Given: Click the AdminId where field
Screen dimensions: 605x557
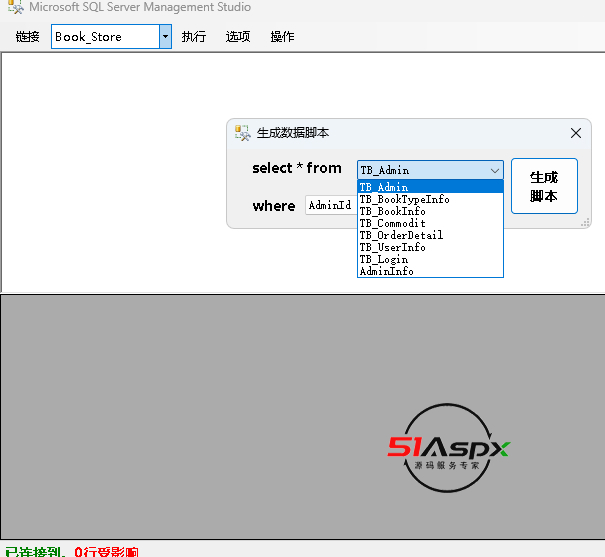Looking at the screenshot, I should click(331, 205).
